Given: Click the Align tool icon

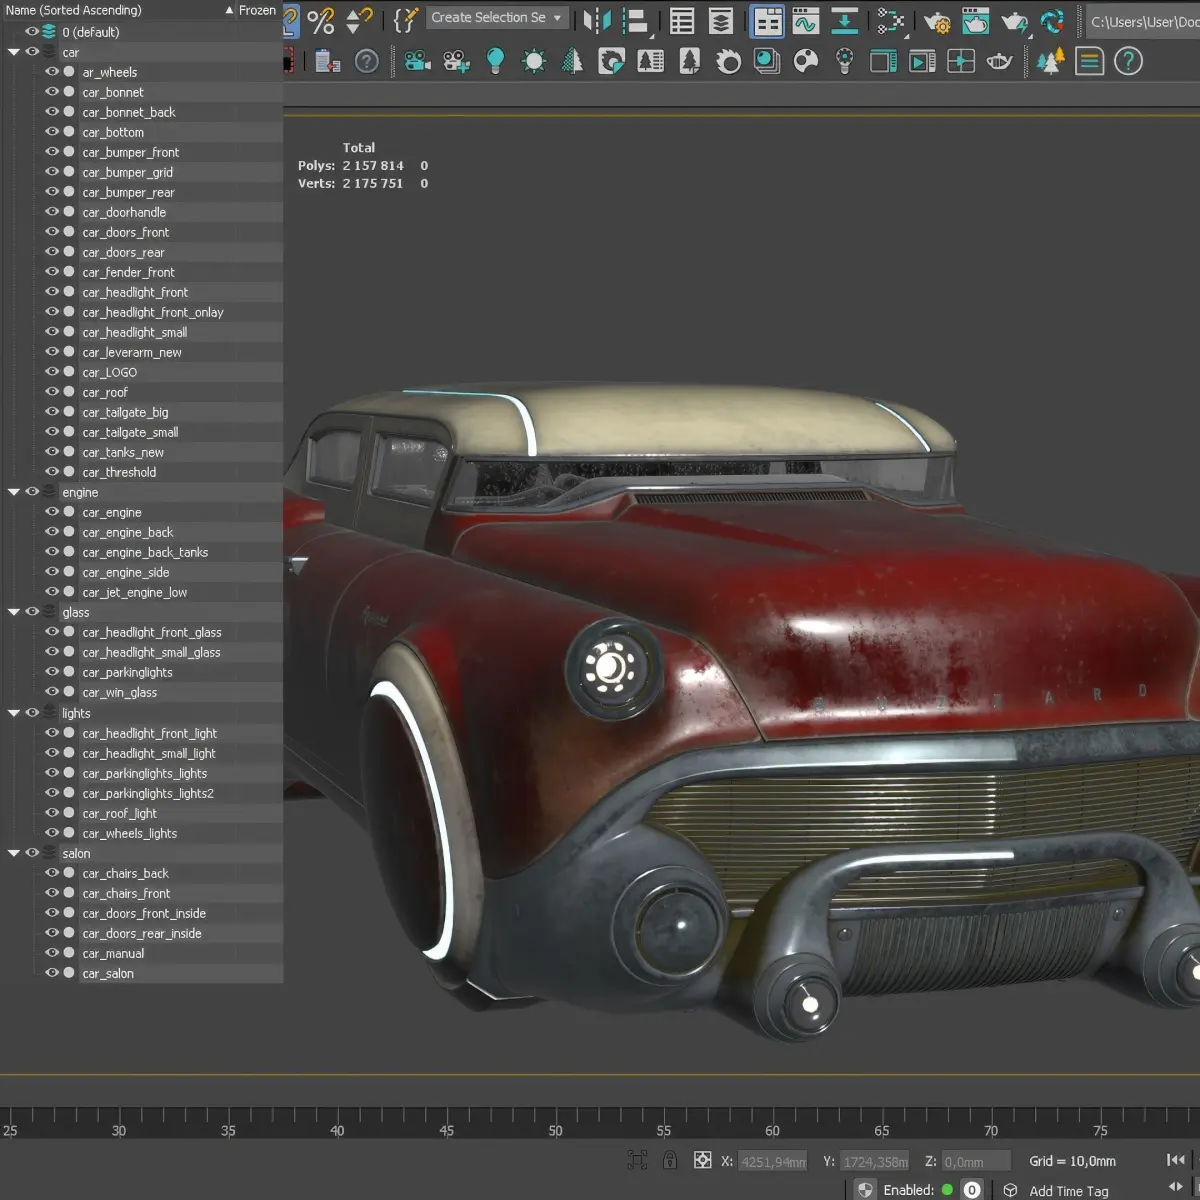Looking at the screenshot, I should (635, 20).
